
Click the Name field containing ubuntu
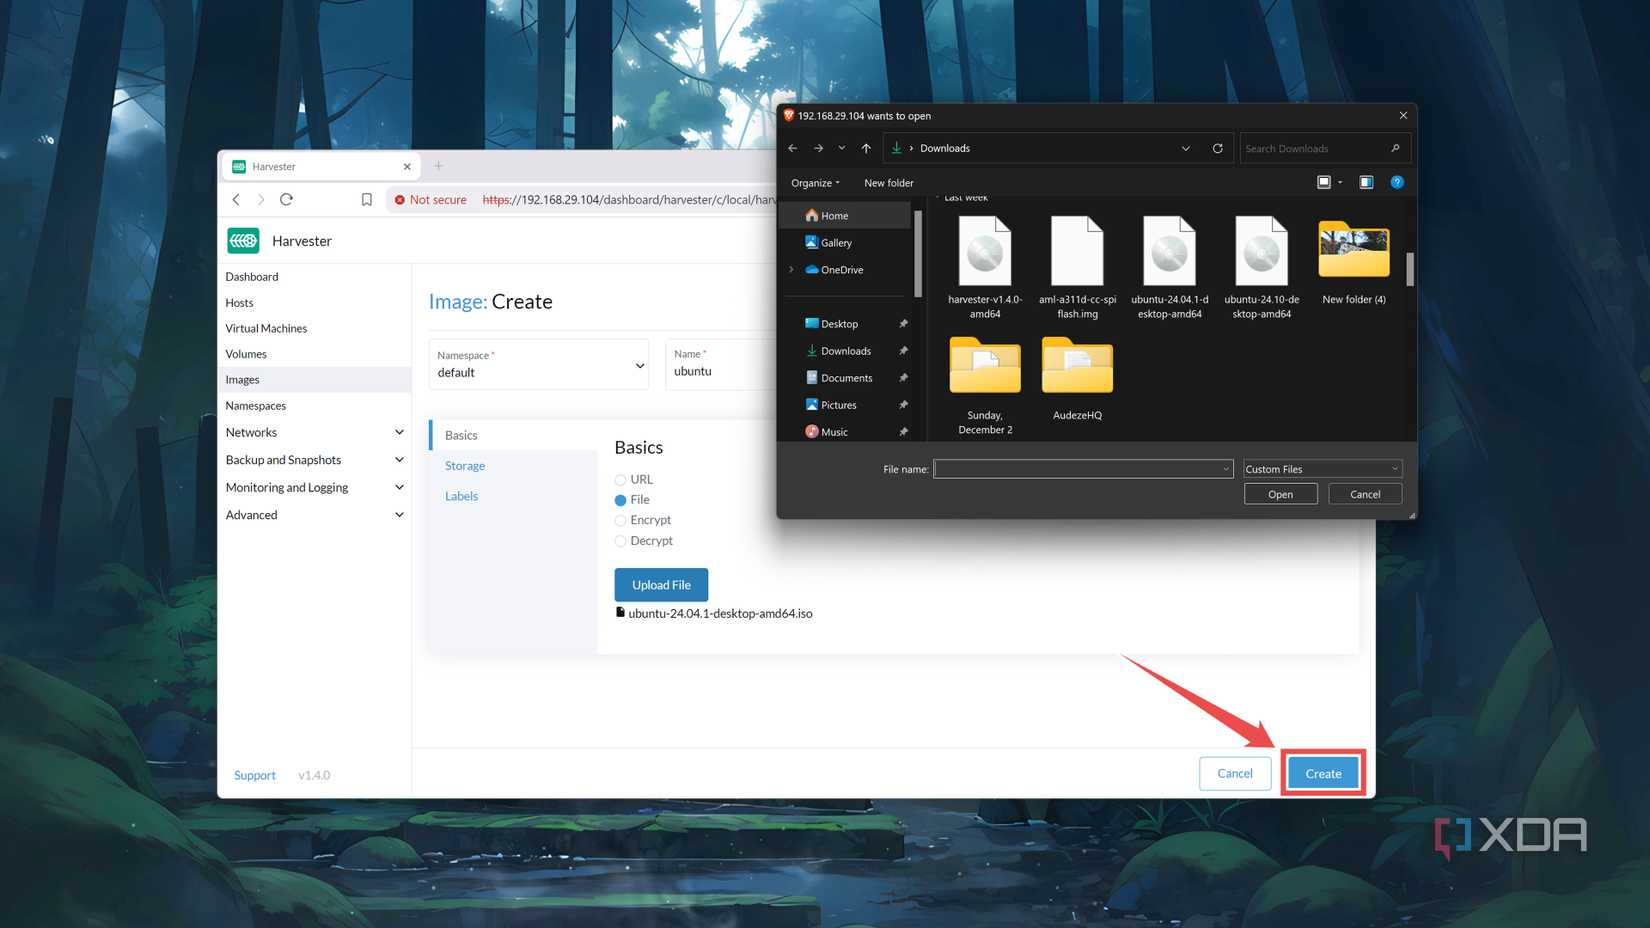pyautogui.click(x=722, y=364)
